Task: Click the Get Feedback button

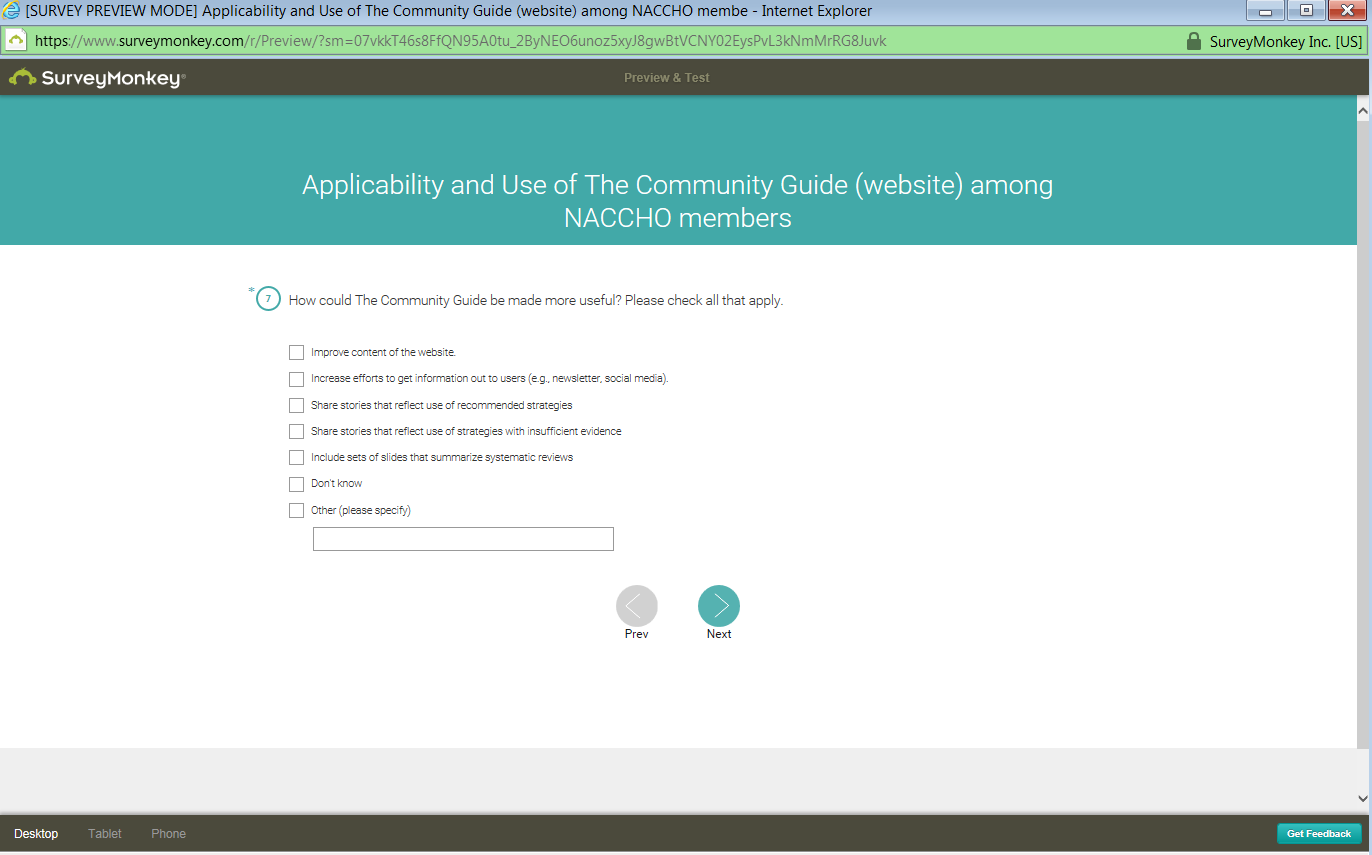Action: point(1319,834)
